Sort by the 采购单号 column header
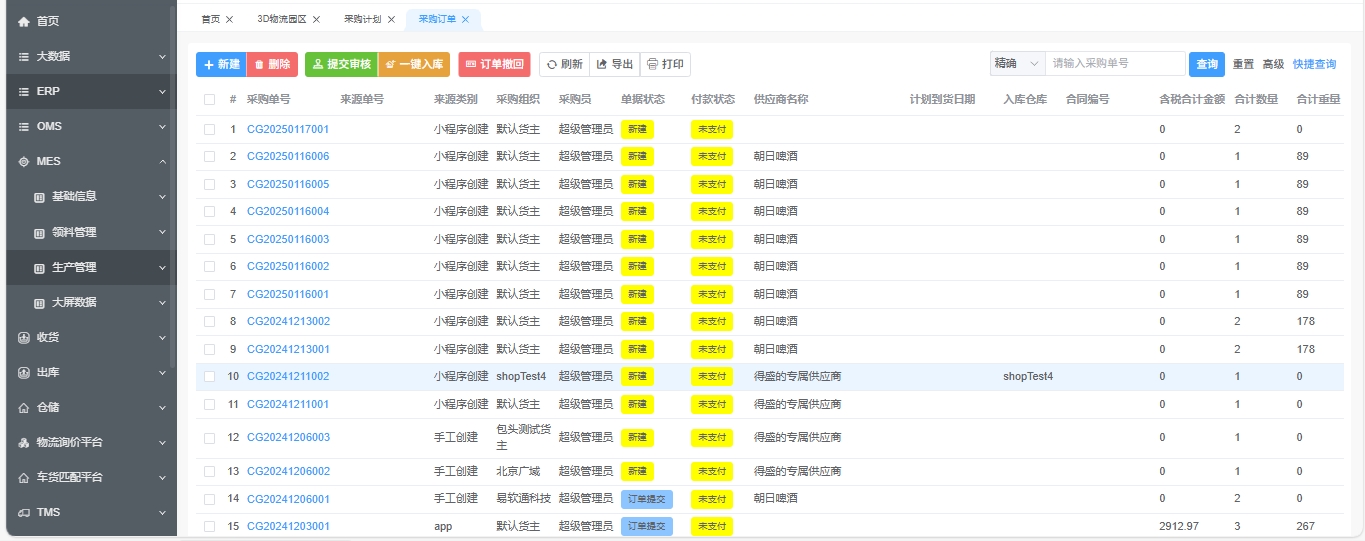The height and width of the screenshot is (541, 1365). [x=269, y=100]
